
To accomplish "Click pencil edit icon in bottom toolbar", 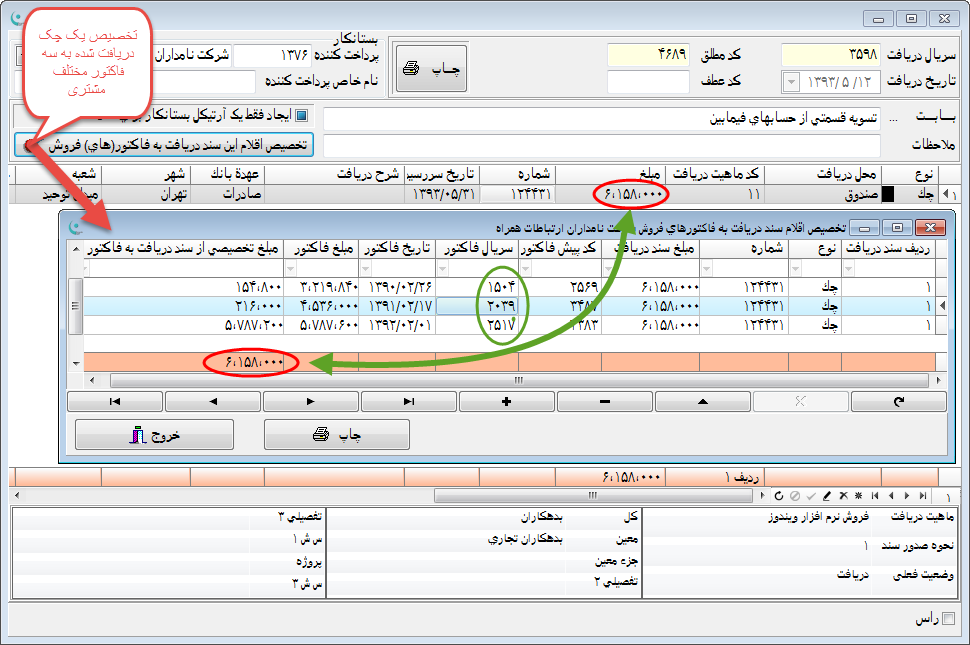I will coord(827,496).
